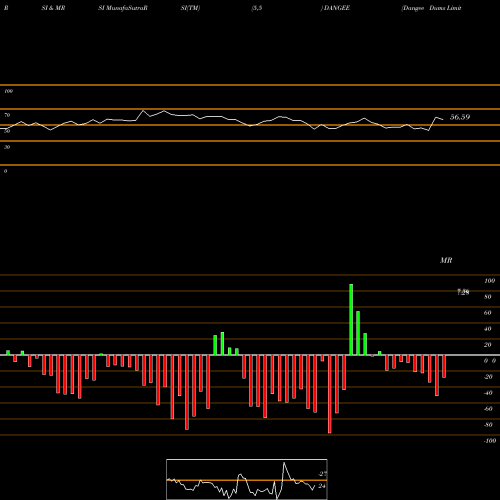Click the (5,5 parameter text in header

257,8
